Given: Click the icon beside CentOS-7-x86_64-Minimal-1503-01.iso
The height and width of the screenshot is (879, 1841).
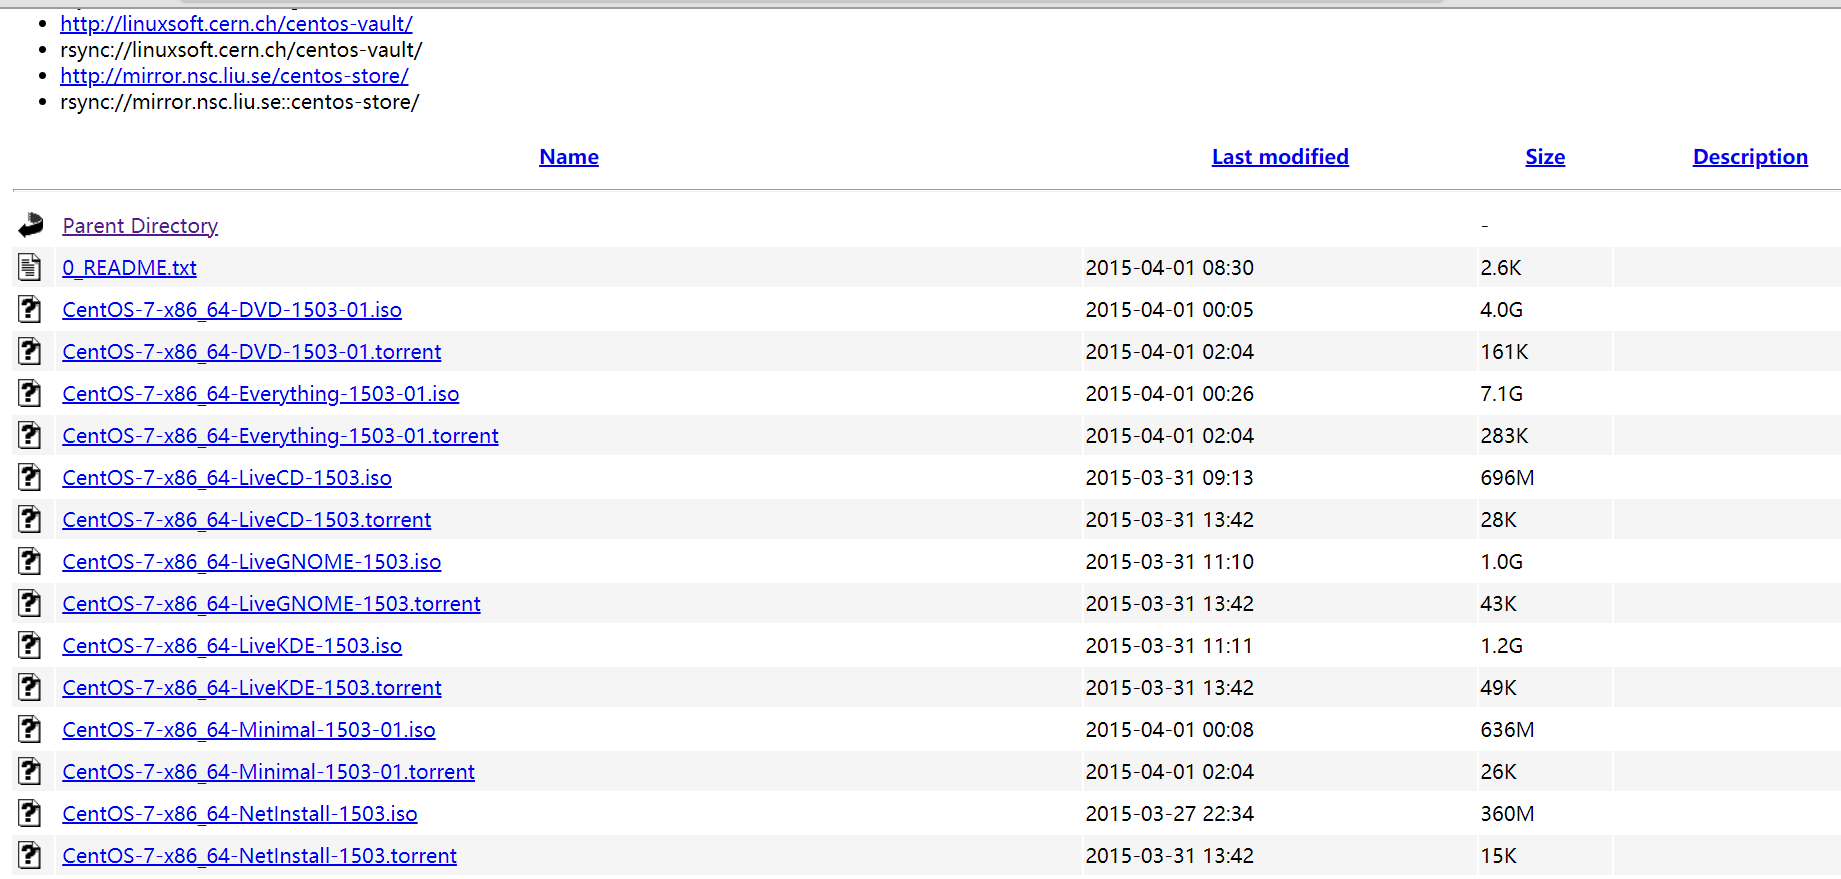Looking at the screenshot, I should [30, 729].
